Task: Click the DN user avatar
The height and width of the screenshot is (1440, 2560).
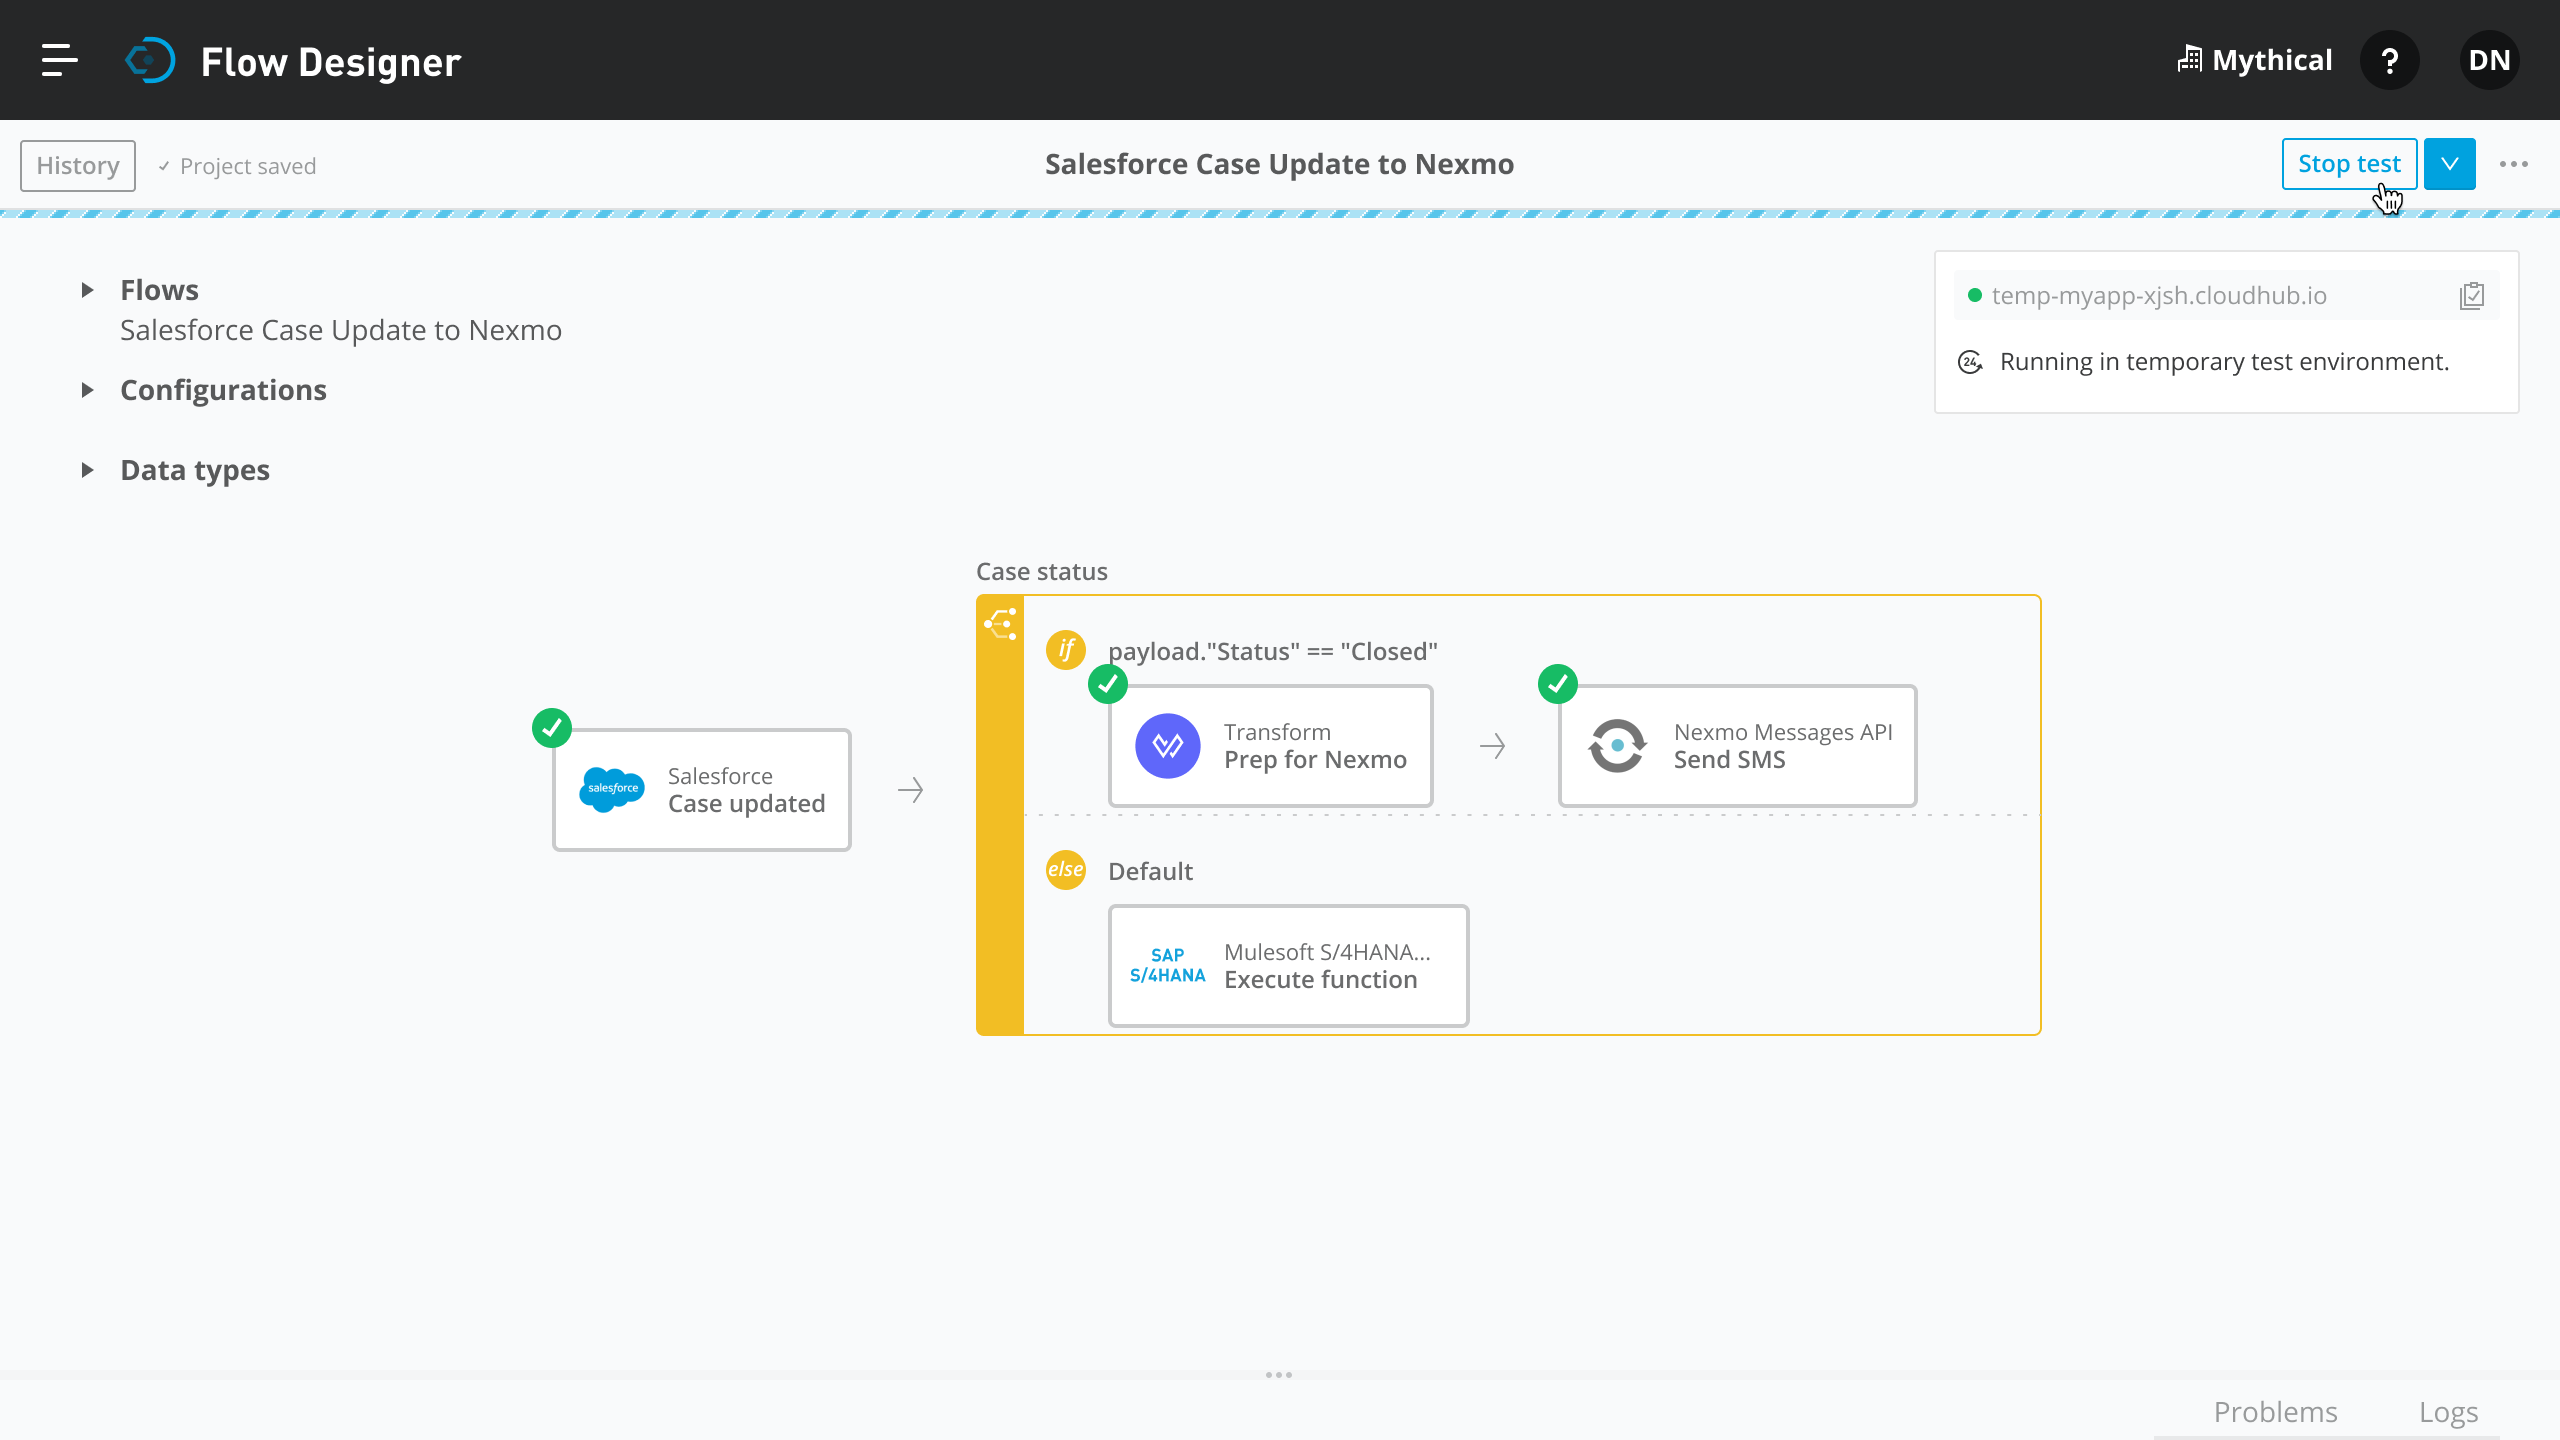Action: pyautogui.click(x=2489, y=61)
